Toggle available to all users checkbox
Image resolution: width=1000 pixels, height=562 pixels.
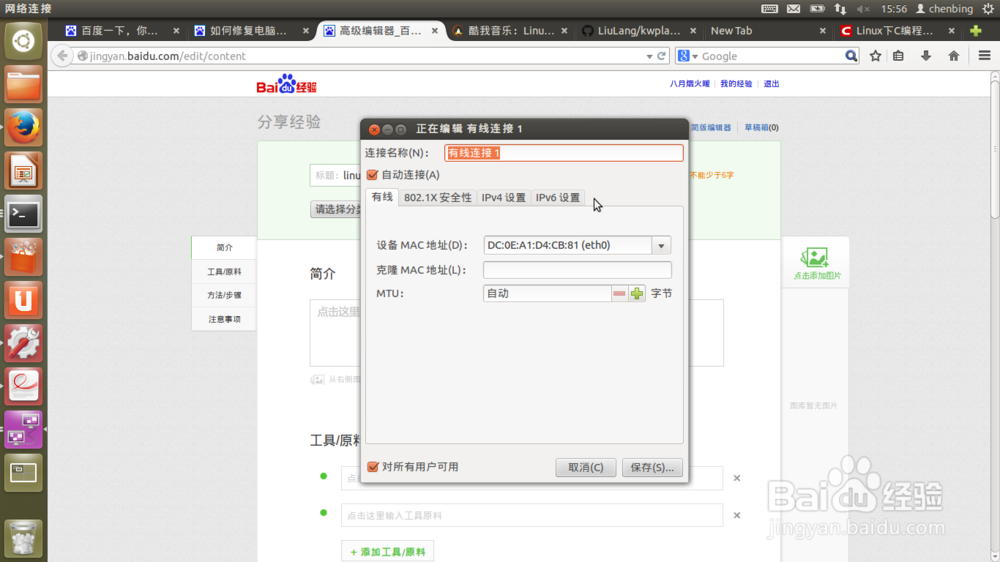coord(373,467)
